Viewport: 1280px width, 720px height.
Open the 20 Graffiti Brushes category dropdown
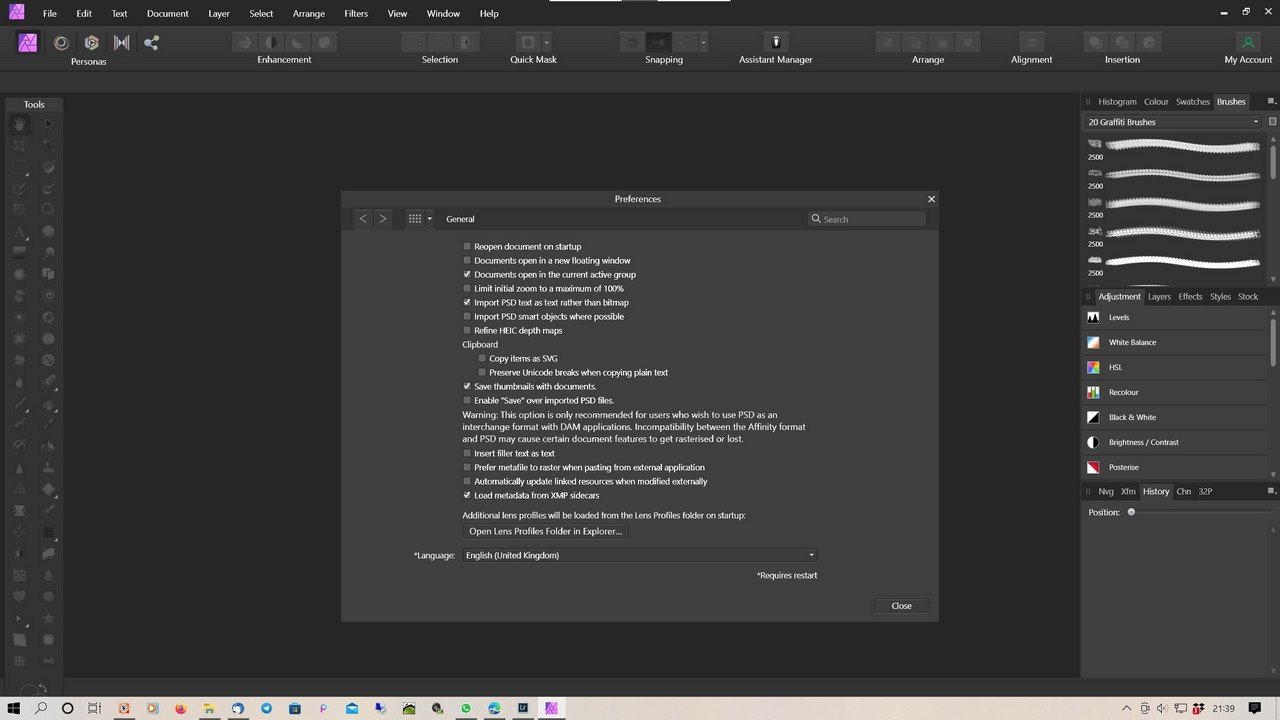coord(1173,122)
